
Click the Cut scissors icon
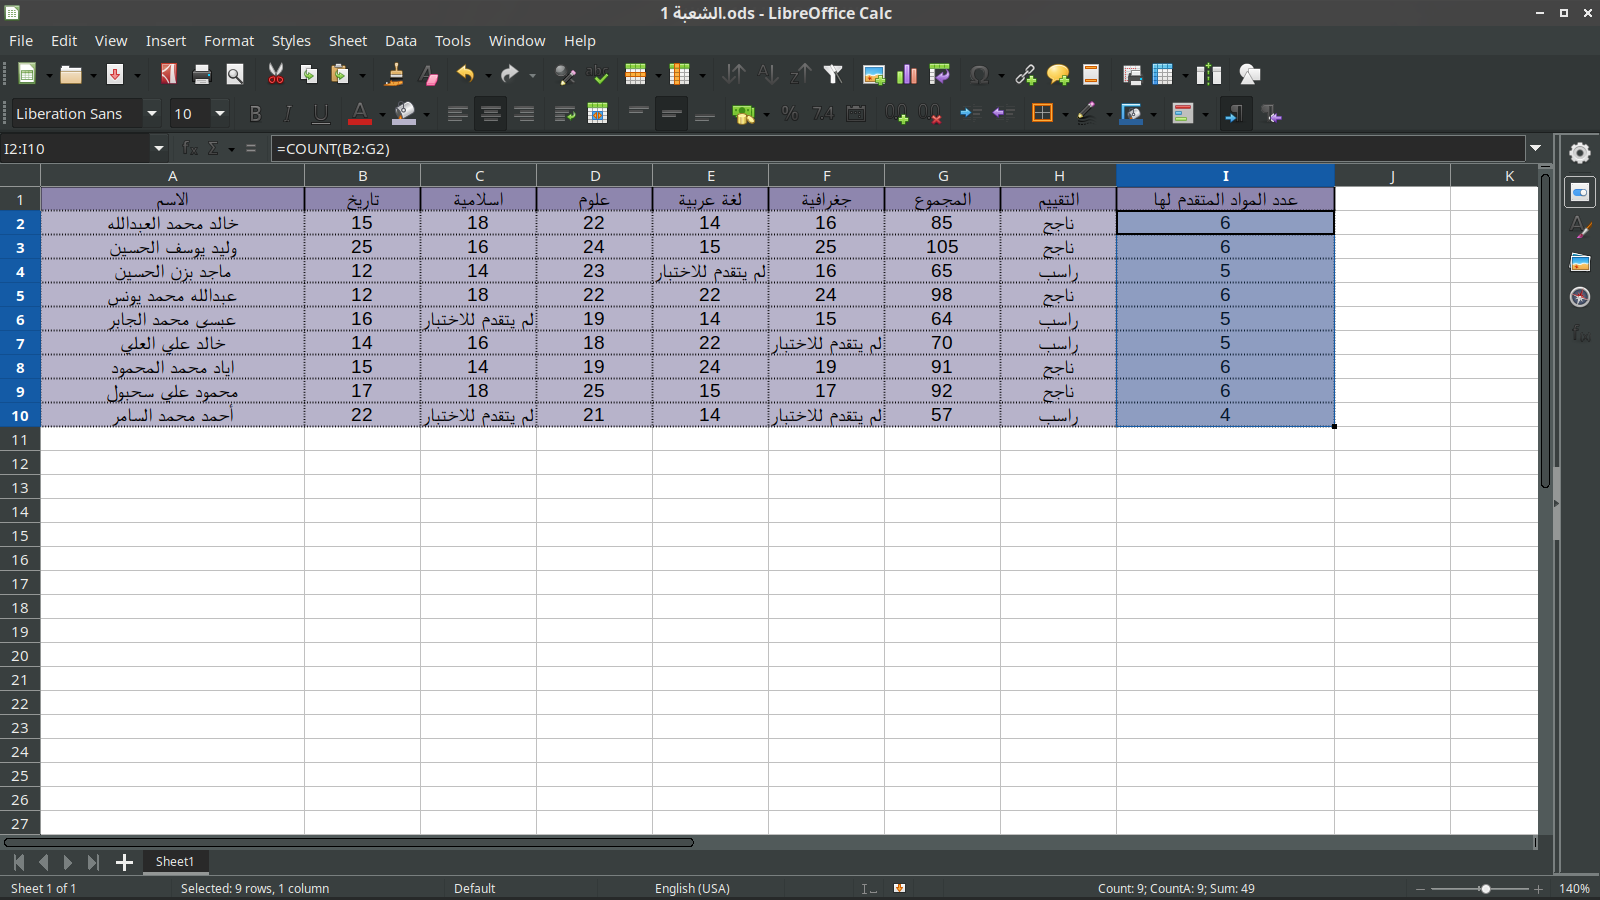(x=276, y=75)
